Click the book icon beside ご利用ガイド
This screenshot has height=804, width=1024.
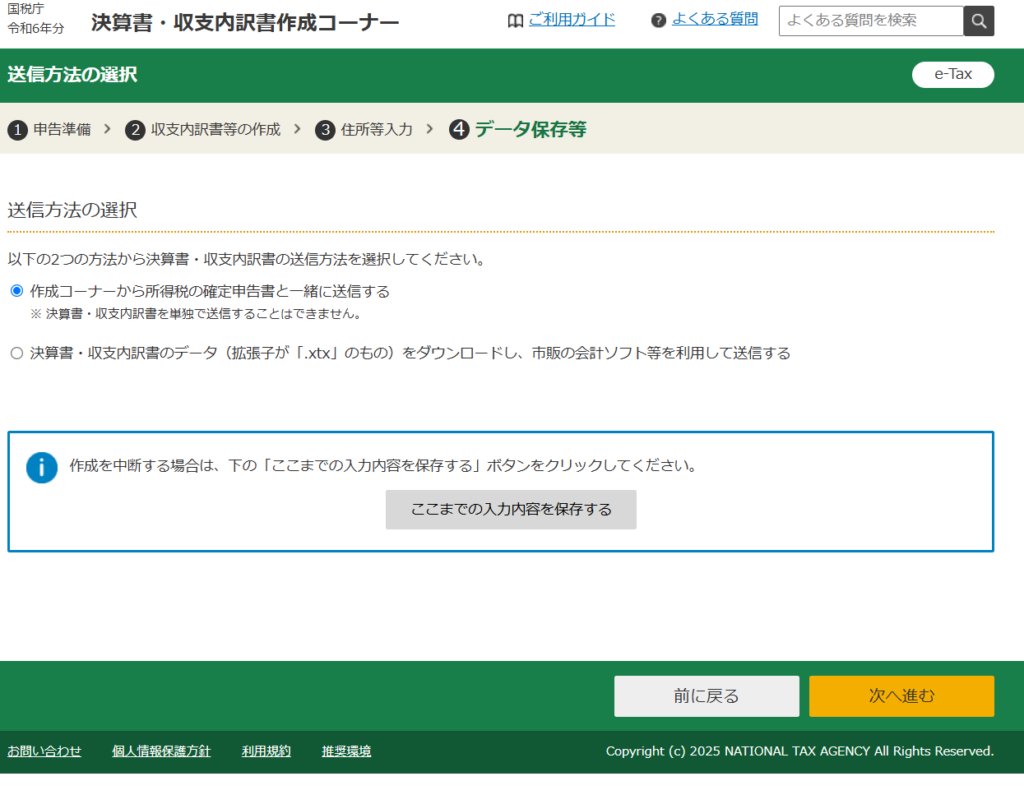[515, 21]
